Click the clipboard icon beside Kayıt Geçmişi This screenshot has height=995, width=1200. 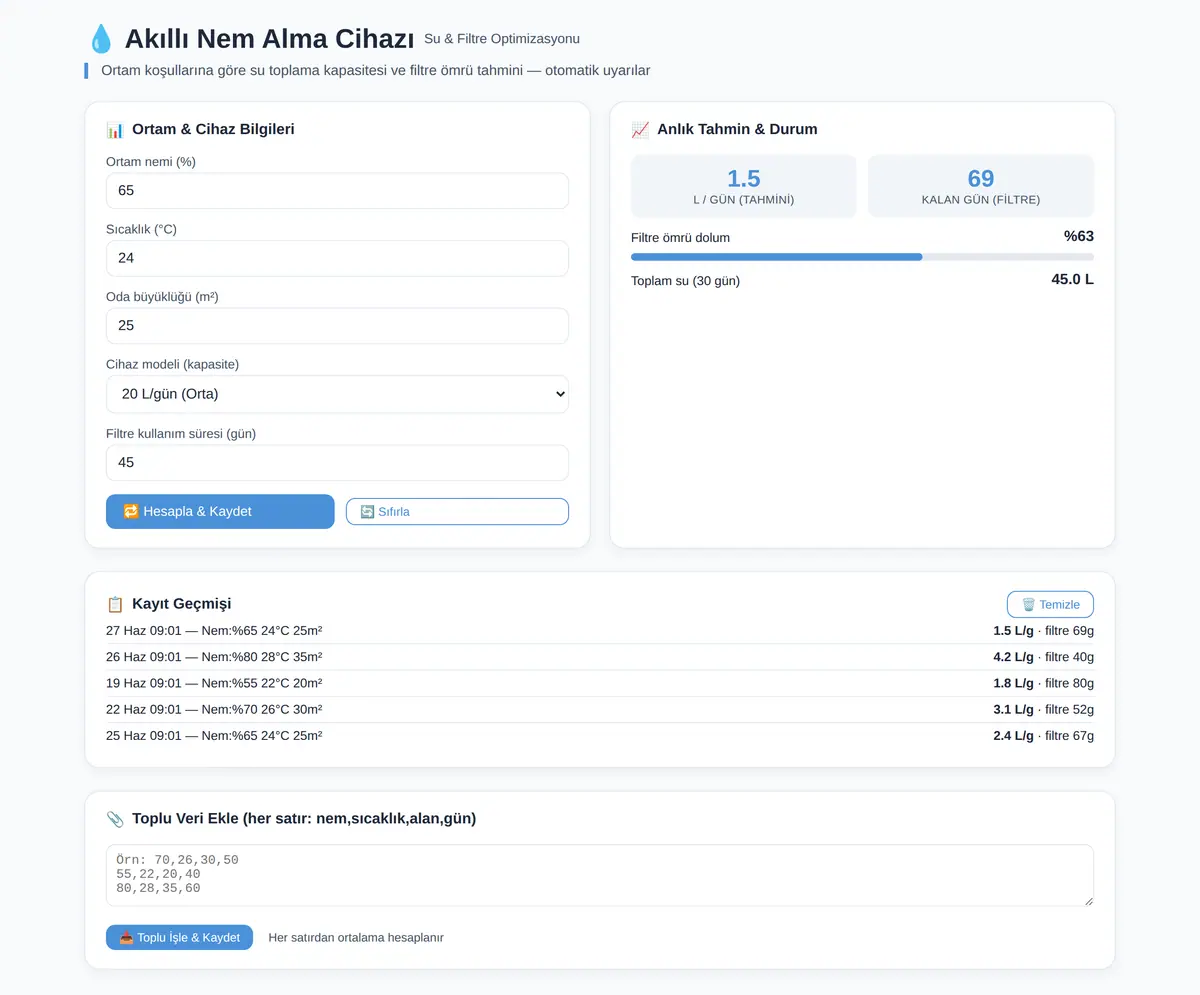pyautogui.click(x=115, y=604)
